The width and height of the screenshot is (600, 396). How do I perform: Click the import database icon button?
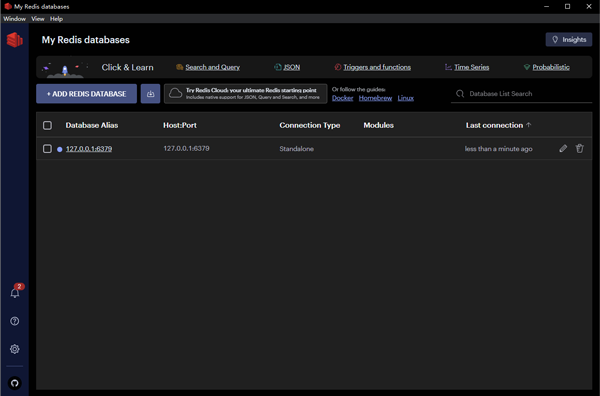coord(150,94)
